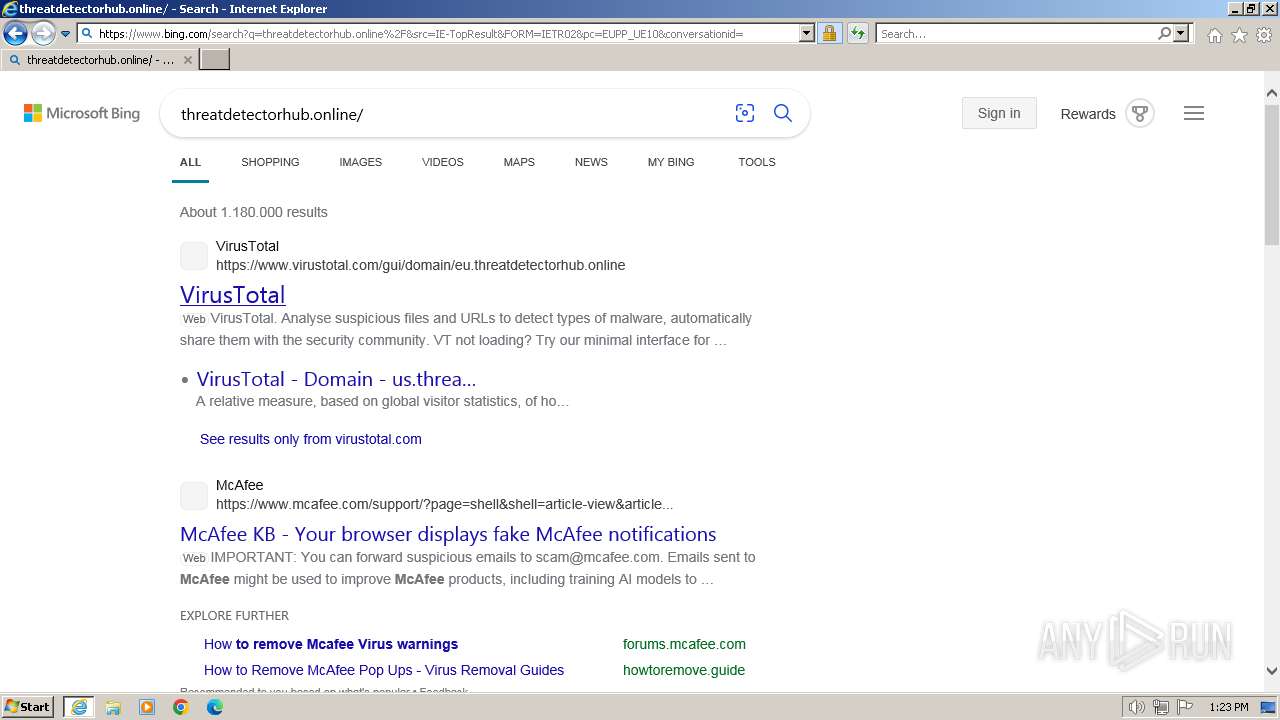Open media player taskbar icon
Viewport: 1280px width, 720px height.
click(x=147, y=707)
